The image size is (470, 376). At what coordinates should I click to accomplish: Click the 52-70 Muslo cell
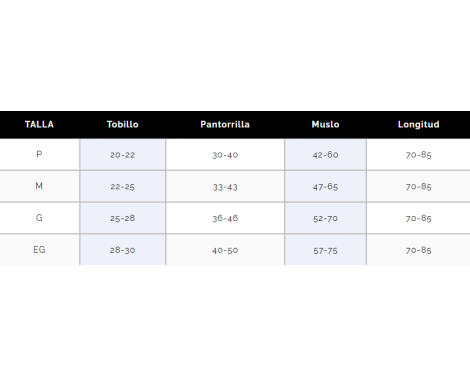tap(325, 218)
